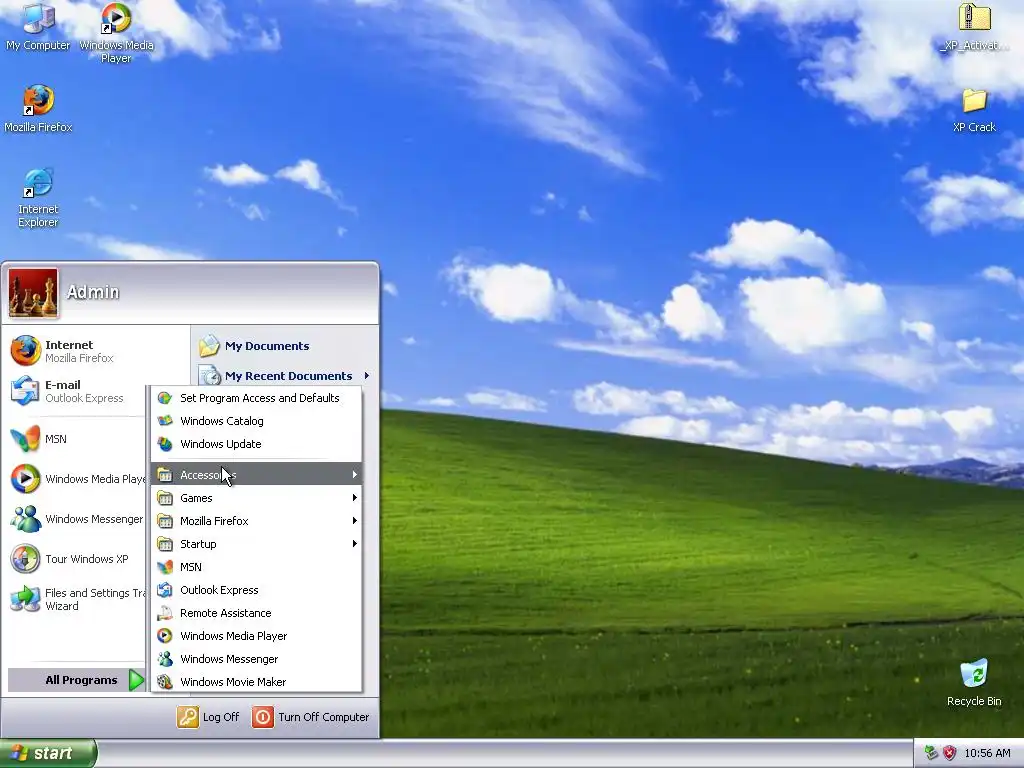1024x768 pixels.
Task: Start Tour Windows XP
Action: point(76,559)
